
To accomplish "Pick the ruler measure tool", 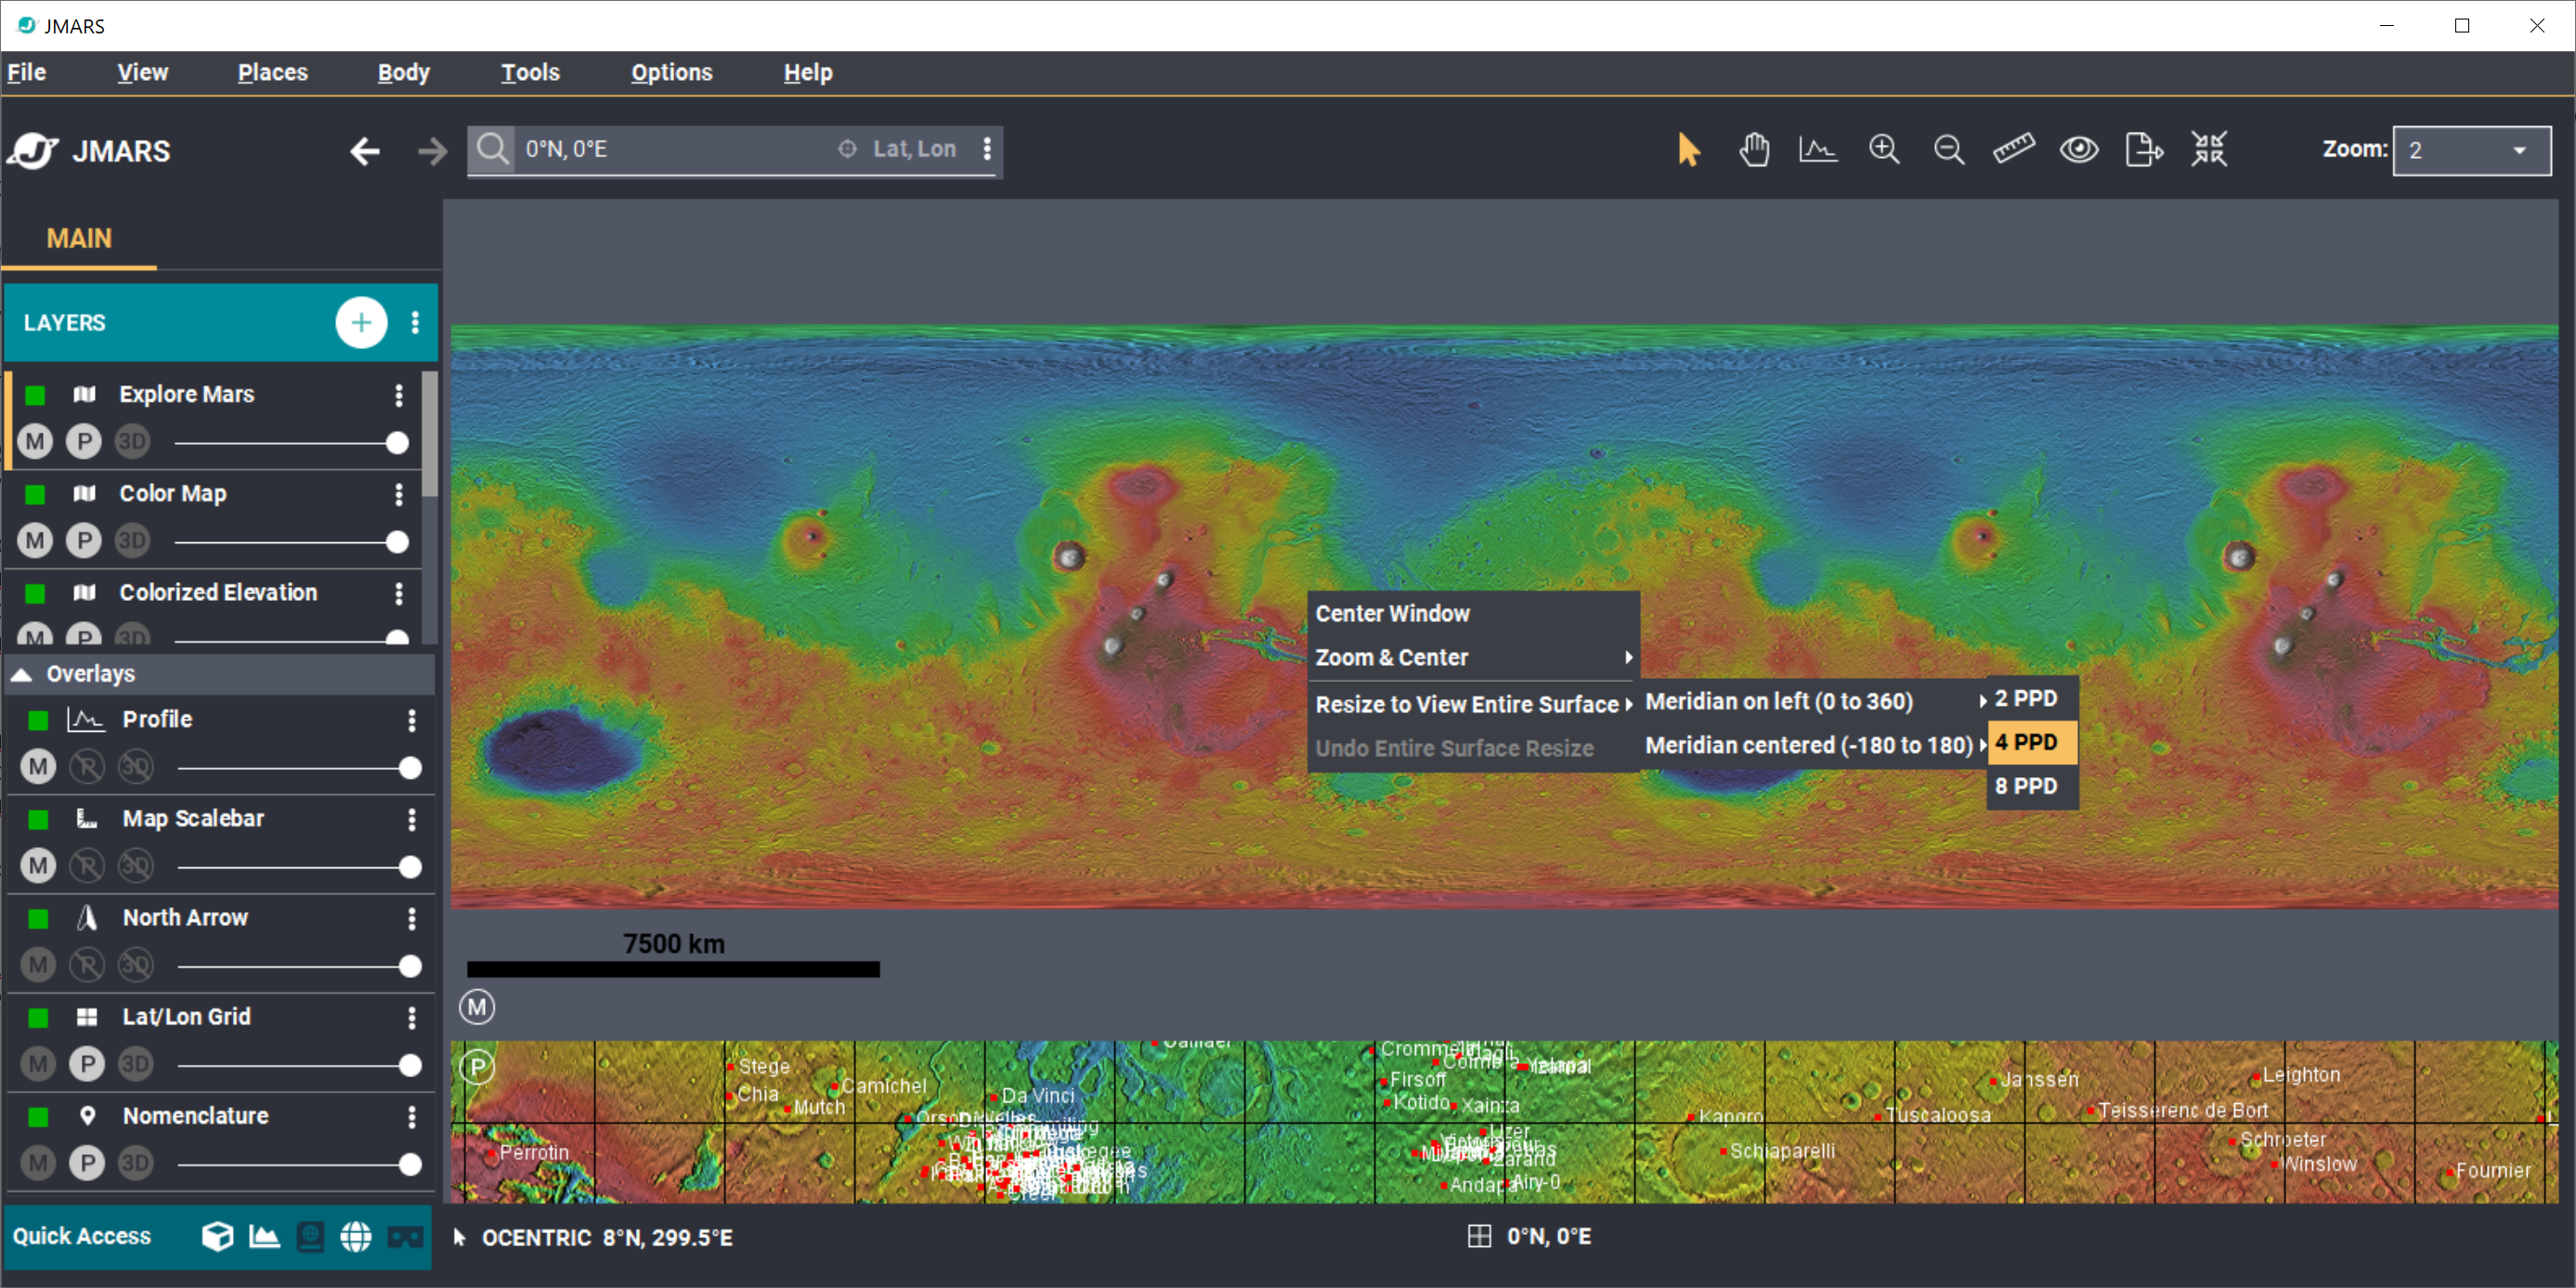I will coord(2013,150).
